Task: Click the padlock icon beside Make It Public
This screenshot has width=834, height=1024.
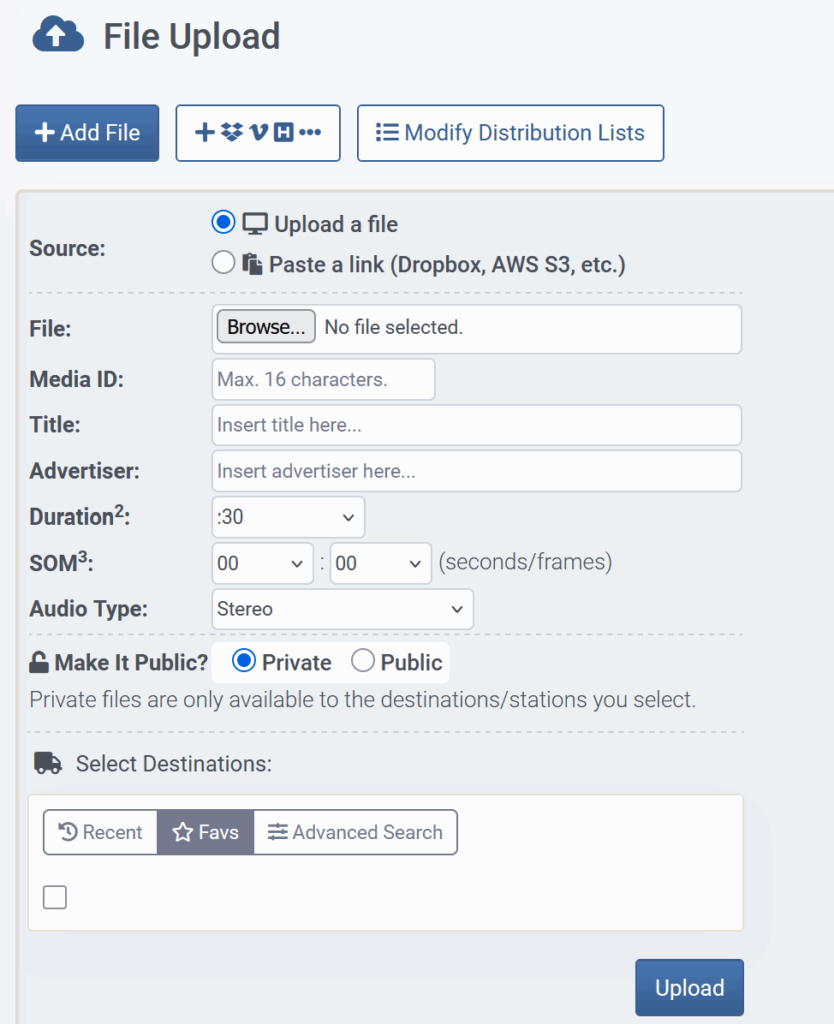Action: tap(39, 662)
